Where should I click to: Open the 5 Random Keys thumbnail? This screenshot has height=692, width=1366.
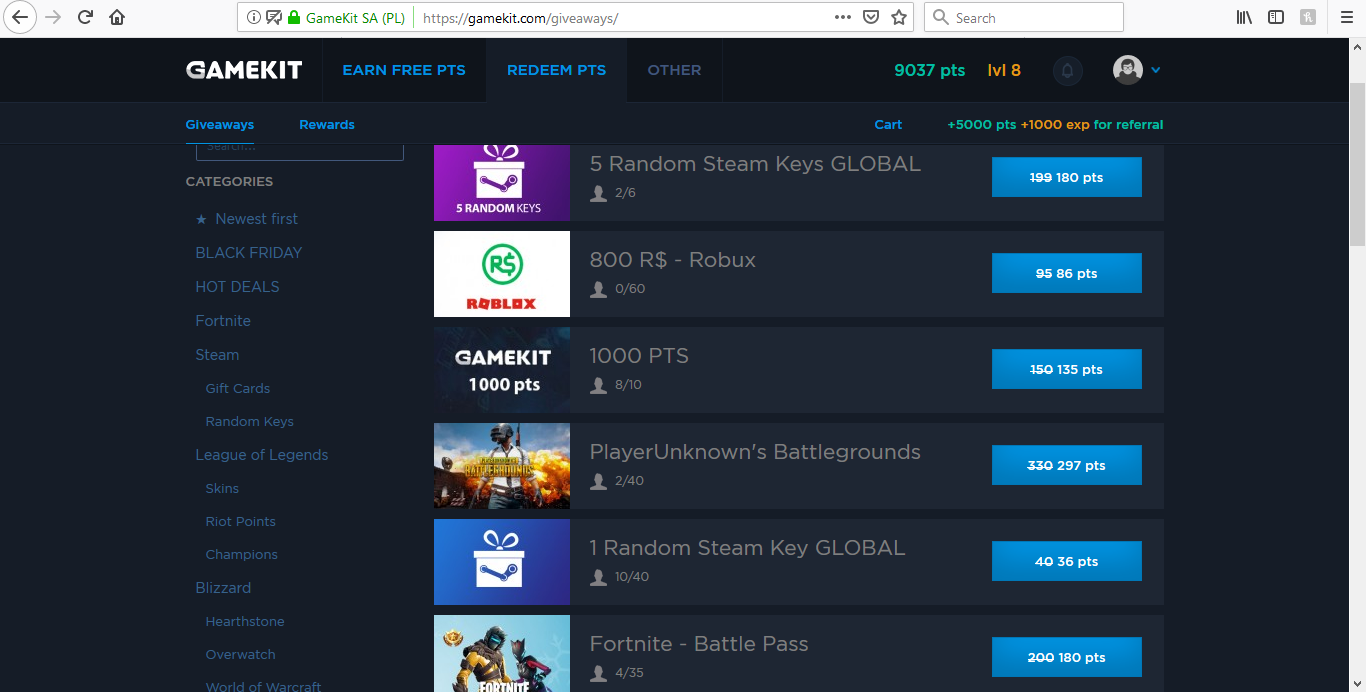coord(502,183)
